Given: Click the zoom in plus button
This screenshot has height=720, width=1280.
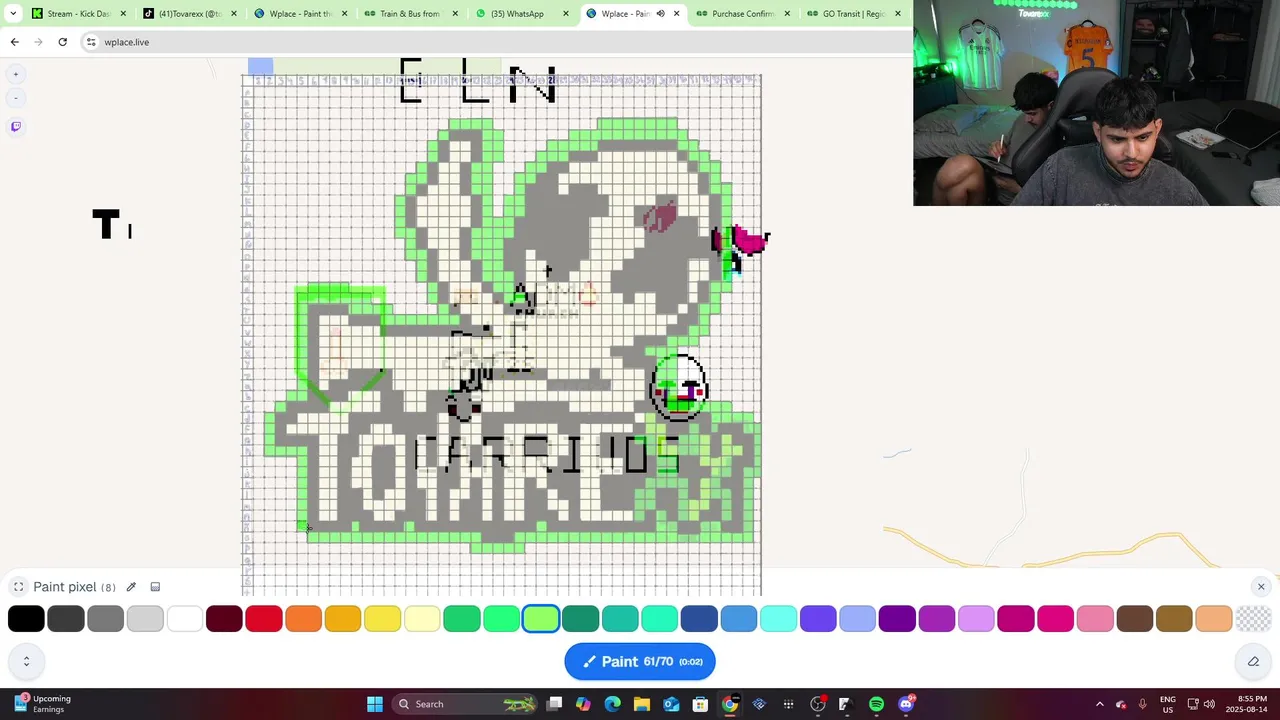Looking at the screenshot, I should pyautogui.click(x=16, y=74).
